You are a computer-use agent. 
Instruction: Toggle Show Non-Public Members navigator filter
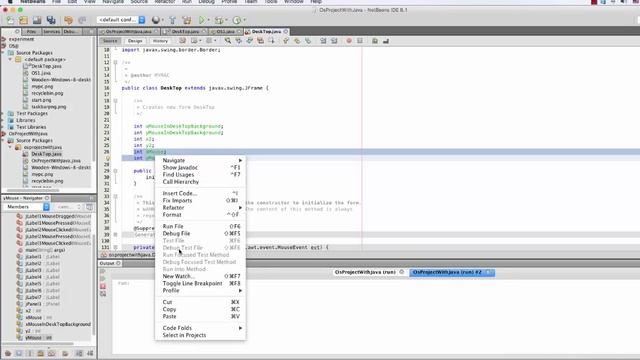40,353
